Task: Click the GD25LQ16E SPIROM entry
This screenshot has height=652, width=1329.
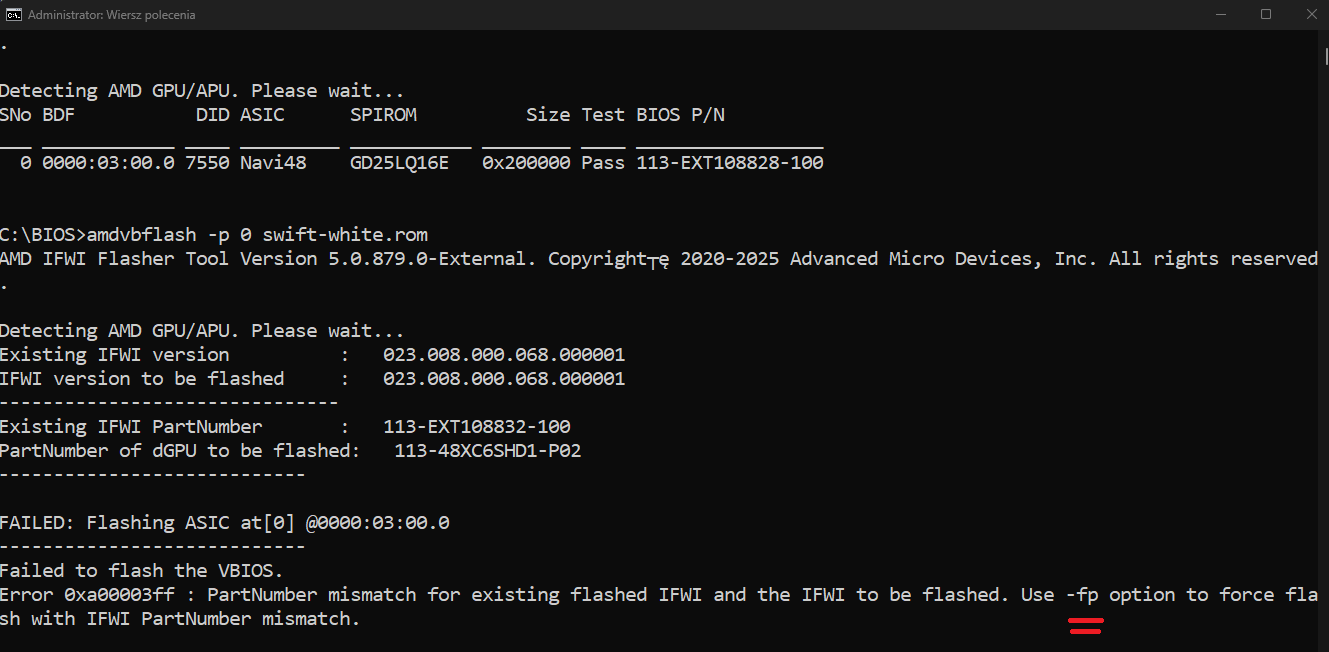Action: click(x=400, y=163)
